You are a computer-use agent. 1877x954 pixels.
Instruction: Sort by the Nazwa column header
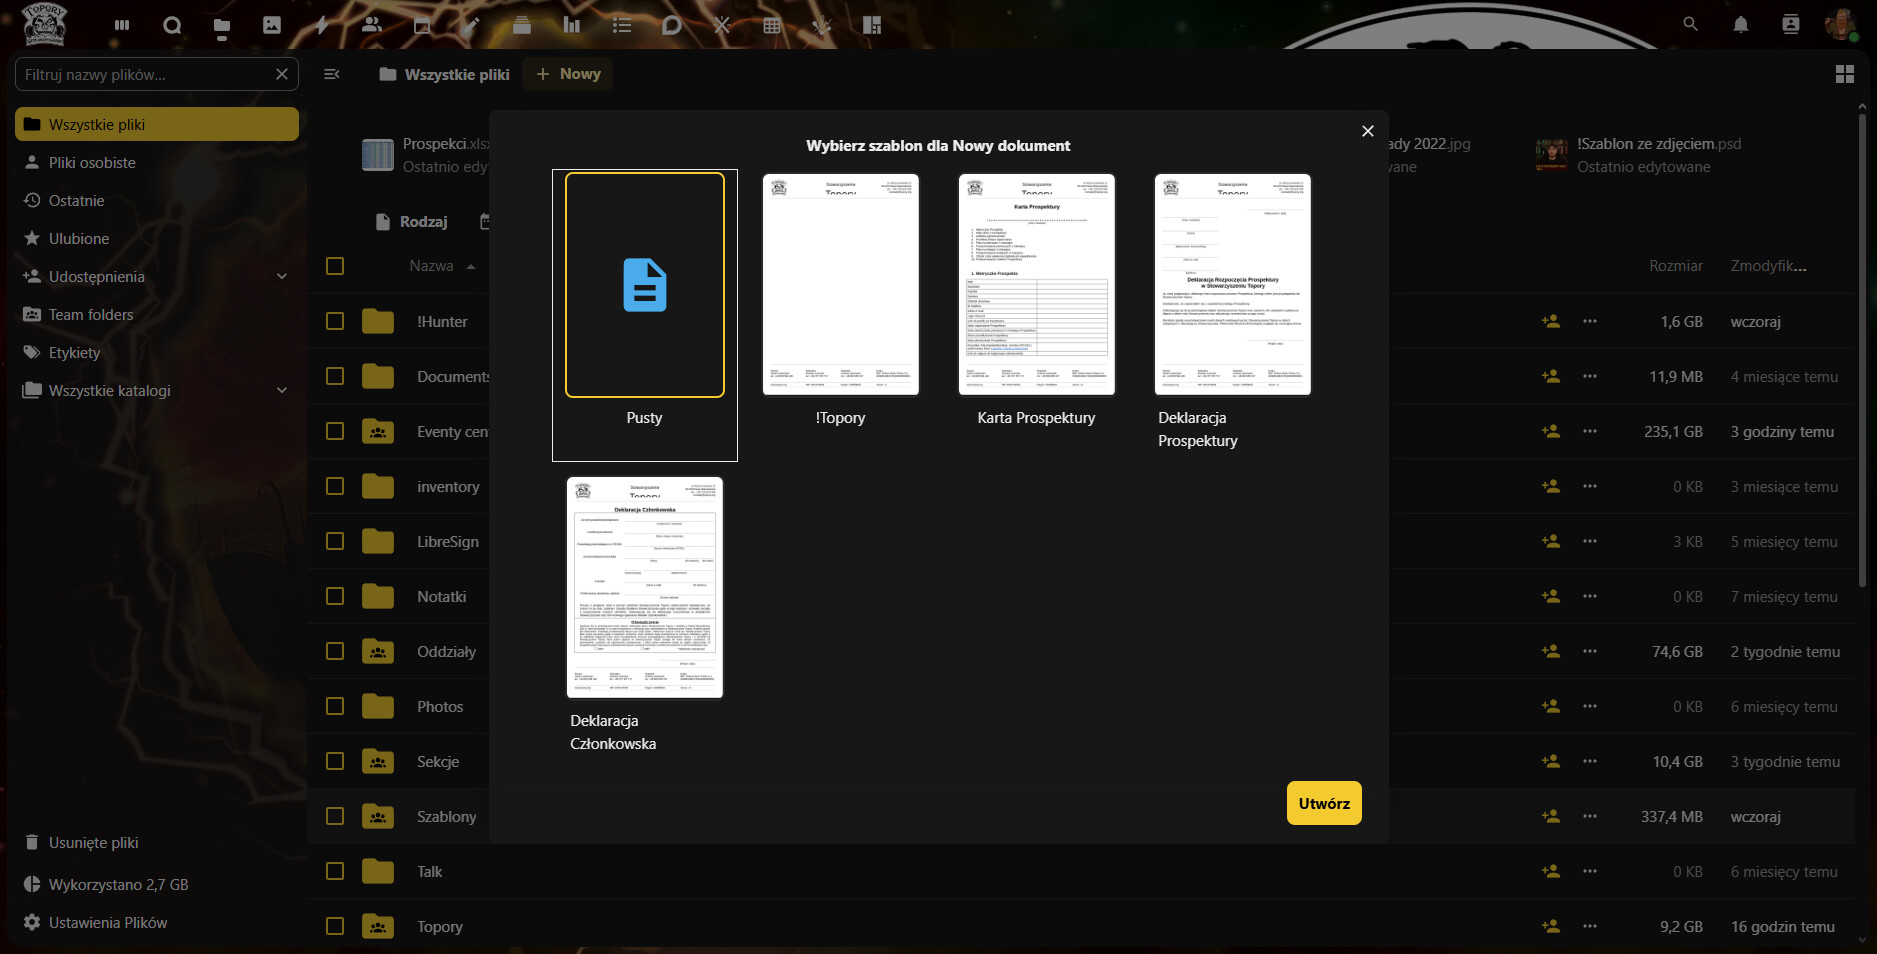click(442, 266)
